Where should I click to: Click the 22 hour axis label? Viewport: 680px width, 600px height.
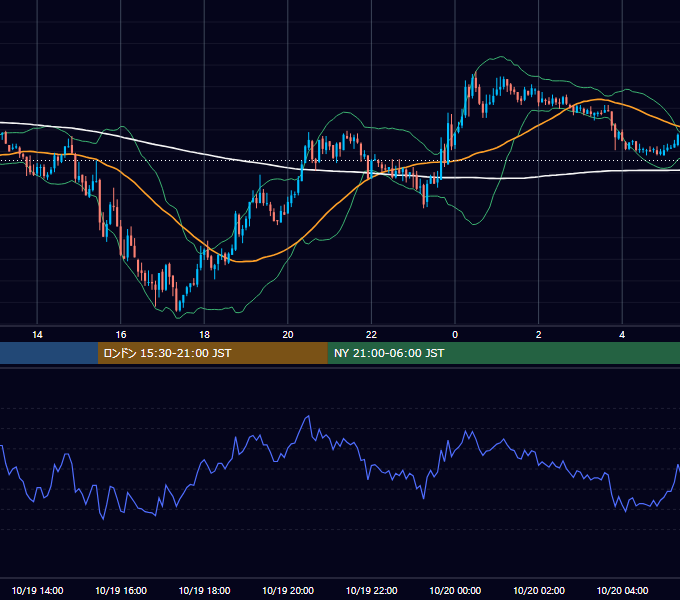click(x=371, y=335)
